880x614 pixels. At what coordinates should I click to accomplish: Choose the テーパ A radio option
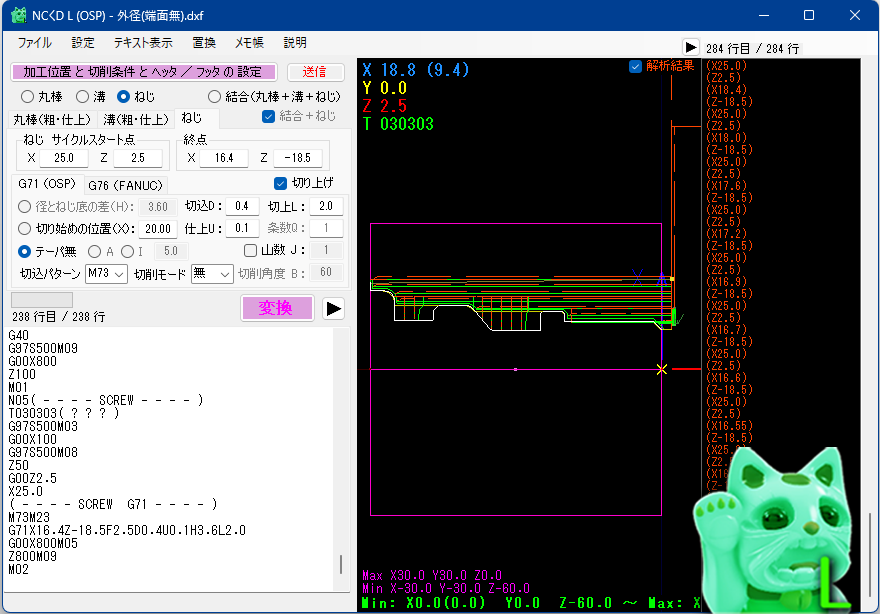click(x=95, y=251)
